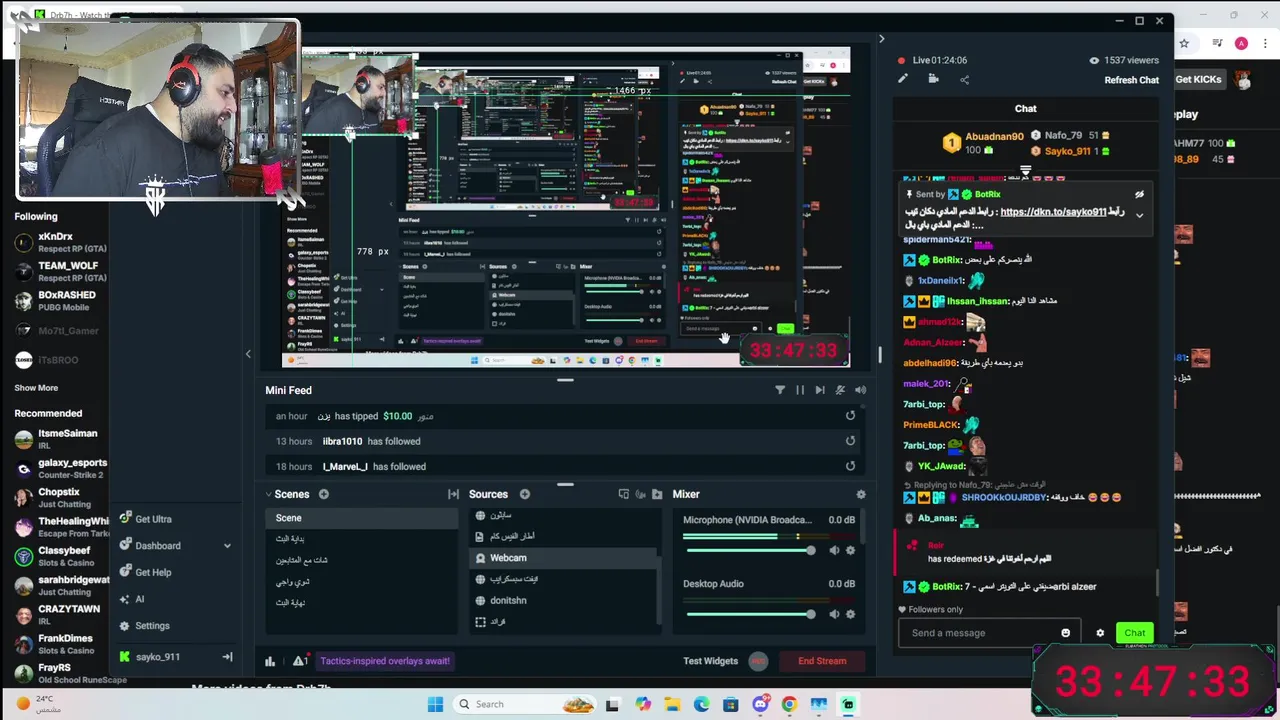1280x720 pixels.
Task: Replay the I_MarveL_I follow alert
Action: pos(850,466)
